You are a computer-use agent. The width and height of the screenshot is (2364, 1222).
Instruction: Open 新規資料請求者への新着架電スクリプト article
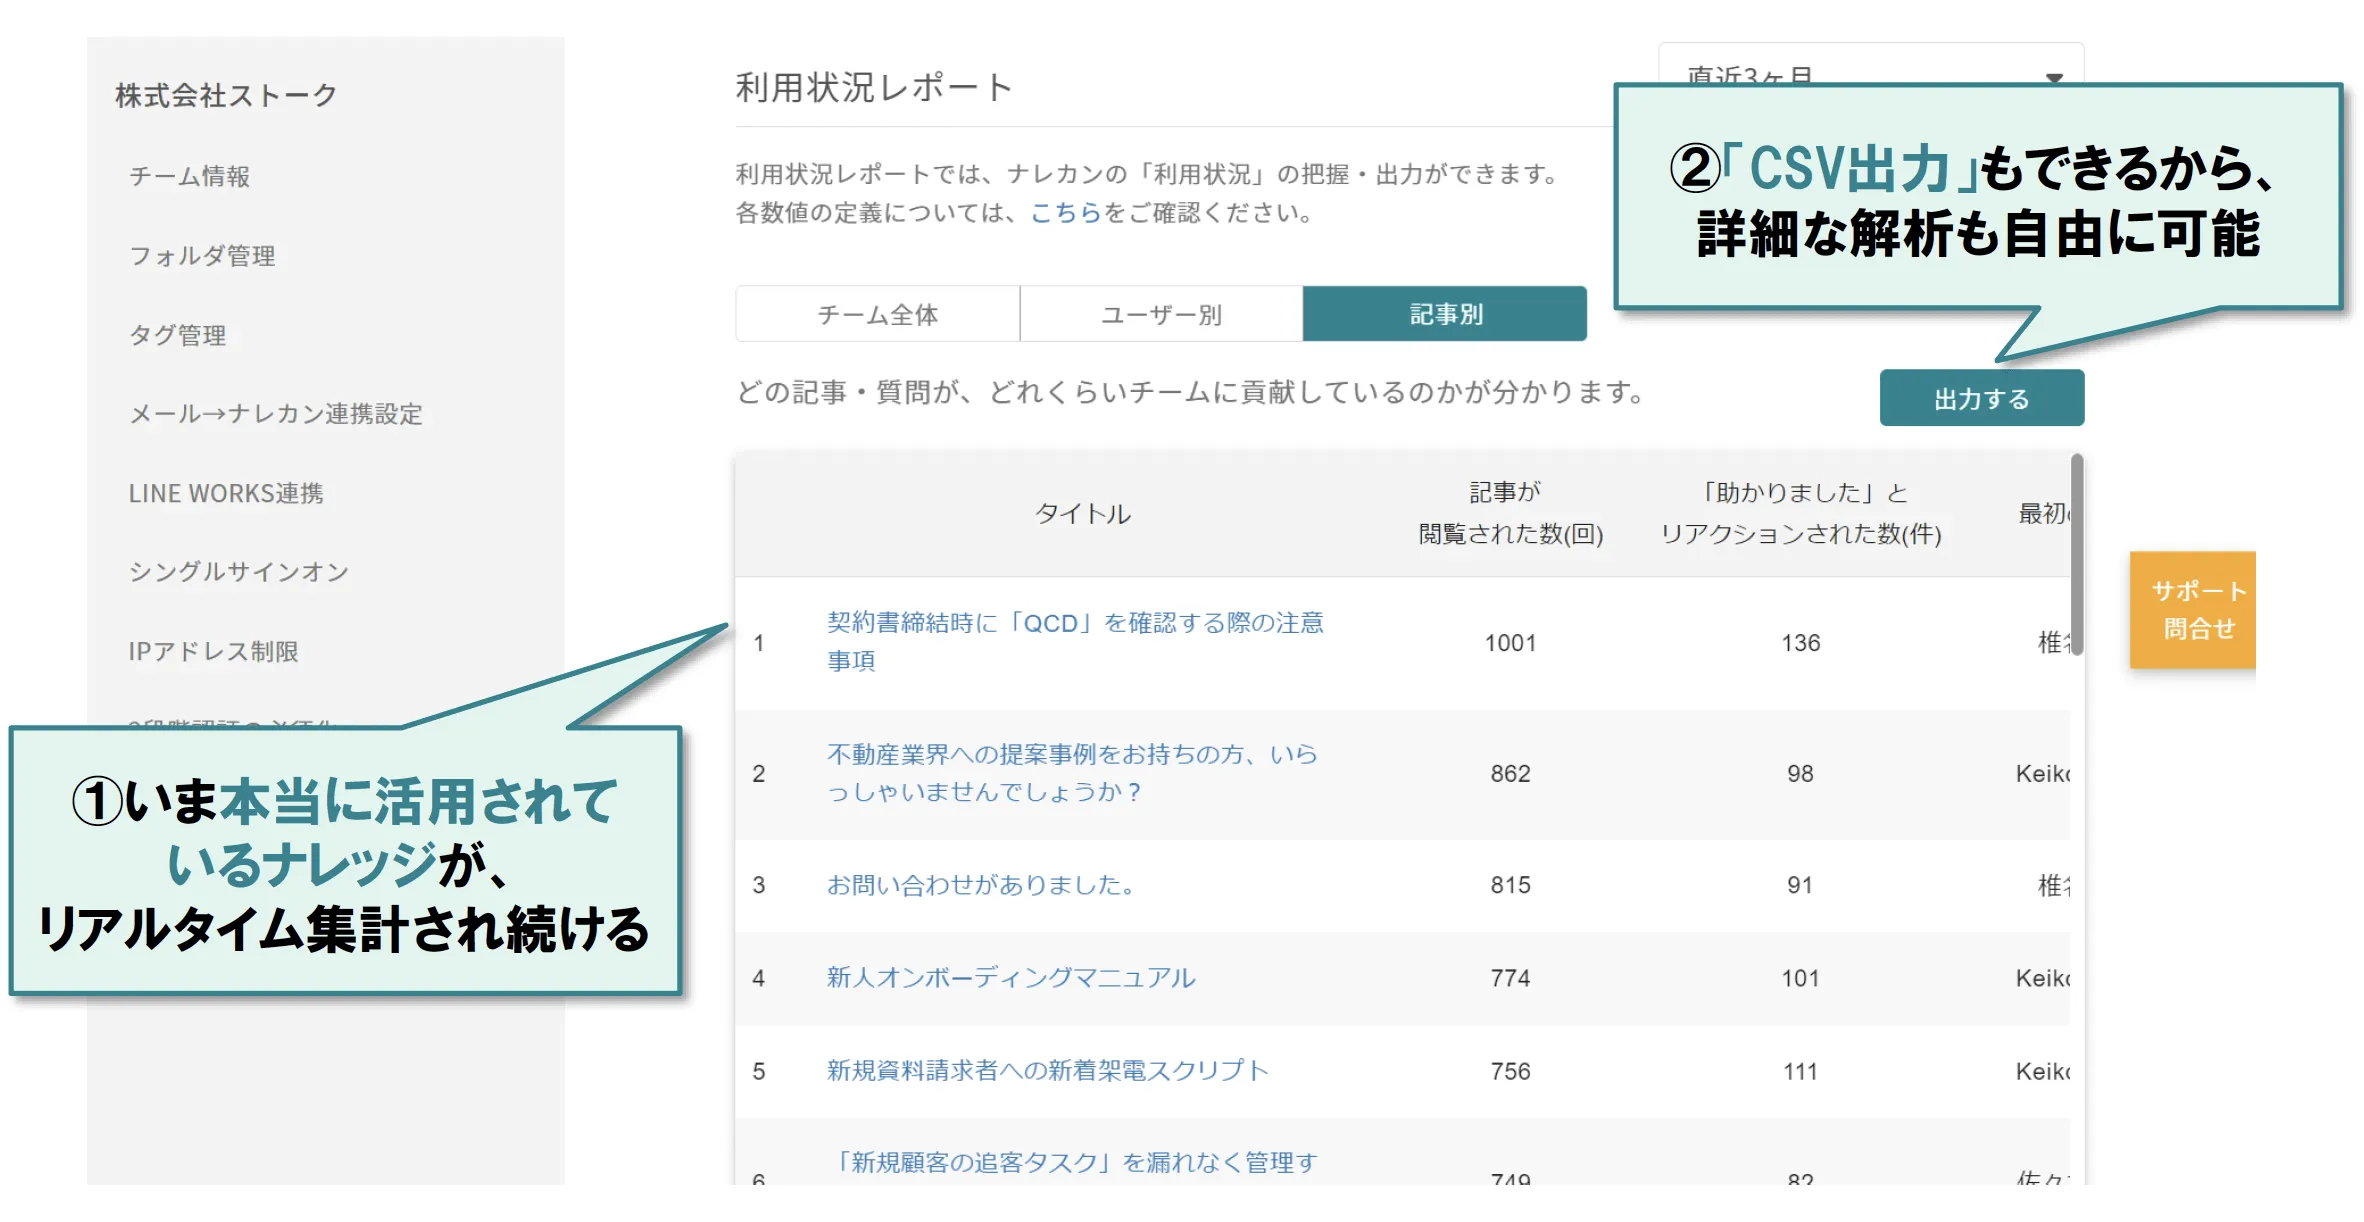[x=1046, y=1069]
